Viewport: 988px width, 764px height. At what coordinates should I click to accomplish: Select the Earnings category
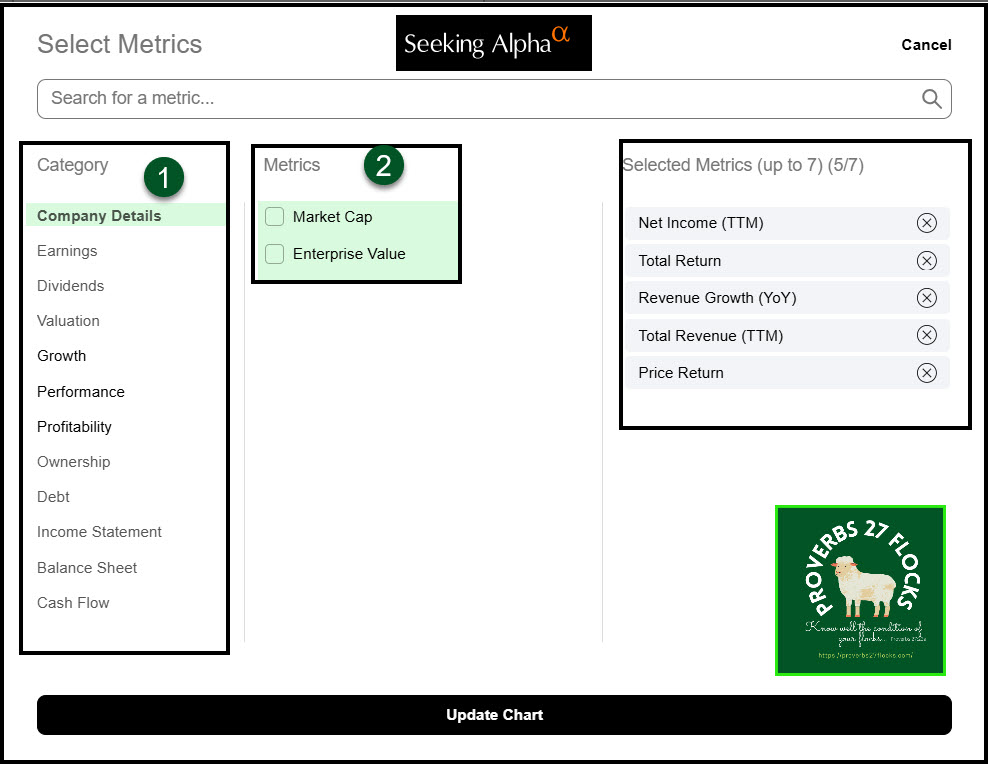67,251
